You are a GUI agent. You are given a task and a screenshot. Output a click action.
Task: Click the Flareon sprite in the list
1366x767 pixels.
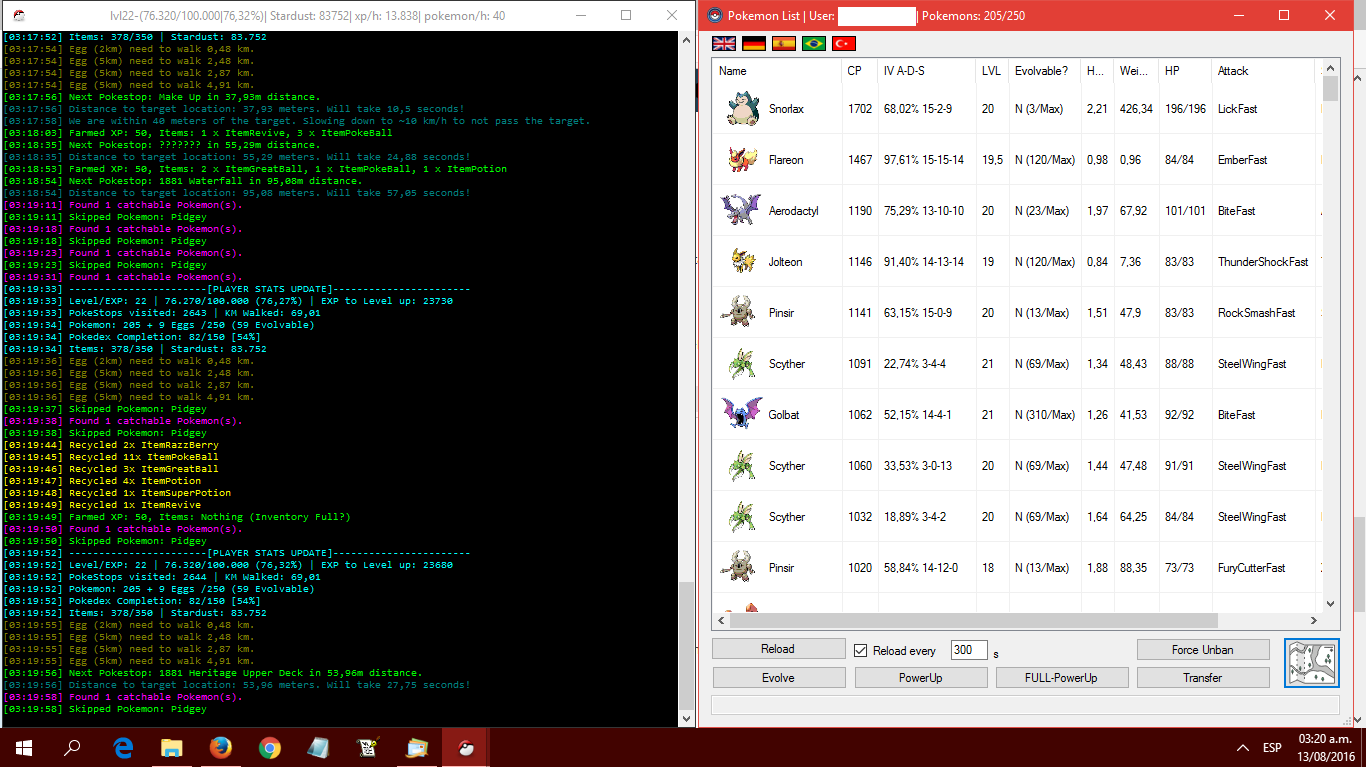coord(741,159)
